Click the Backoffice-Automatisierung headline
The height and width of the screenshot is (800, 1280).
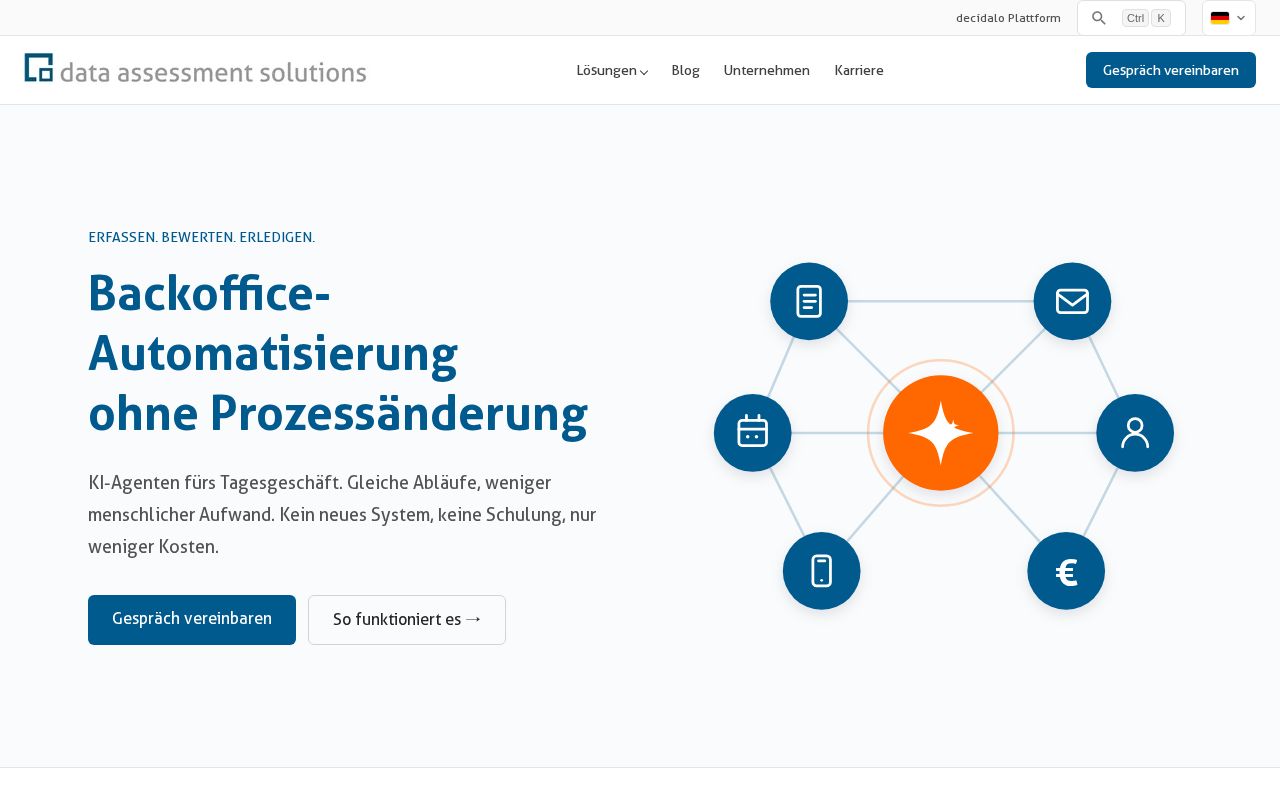338,353
